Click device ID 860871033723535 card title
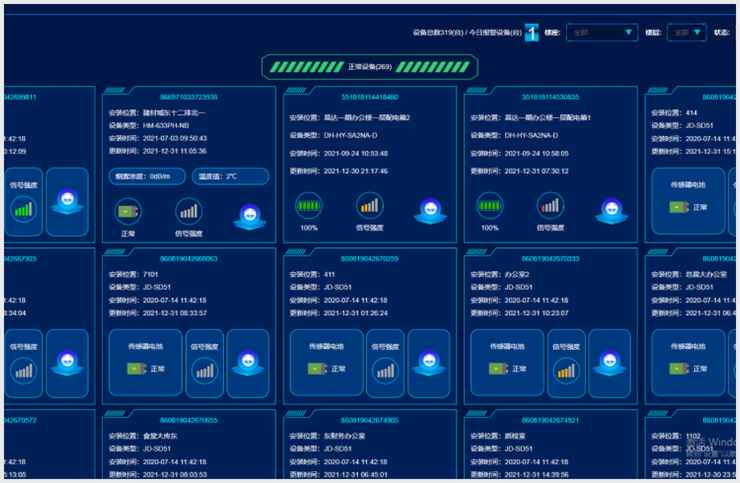 pos(188,97)
